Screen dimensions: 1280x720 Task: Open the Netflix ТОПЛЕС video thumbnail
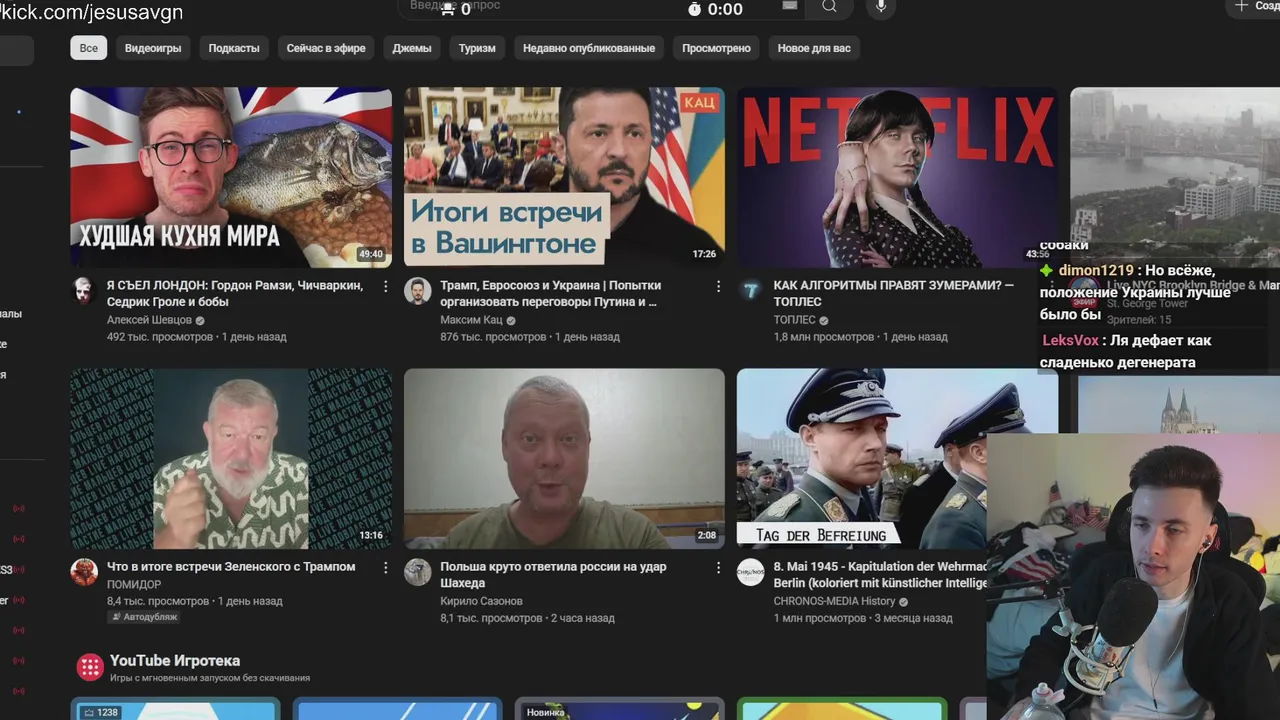click(x=897, y=177)
